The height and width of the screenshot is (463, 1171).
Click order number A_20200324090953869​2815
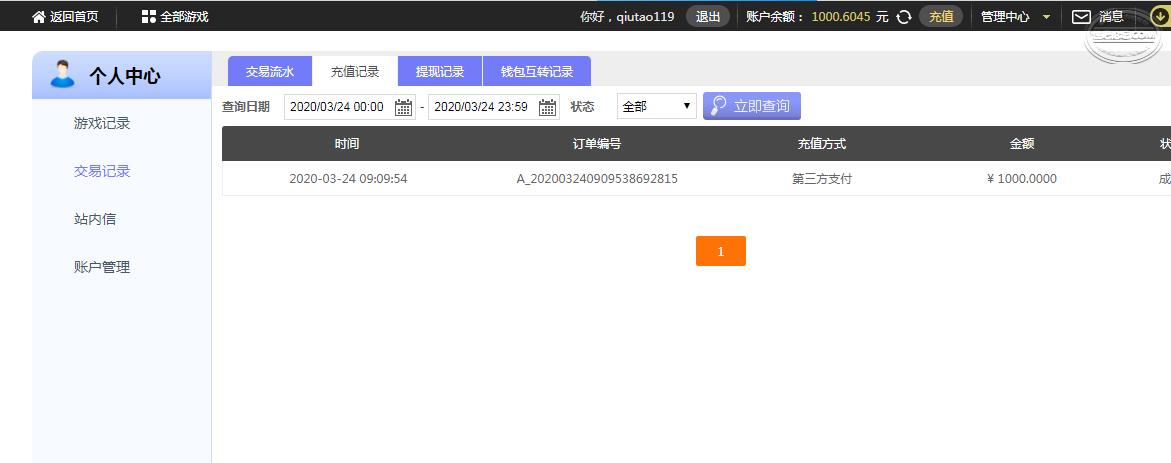[x=597, y=178]
